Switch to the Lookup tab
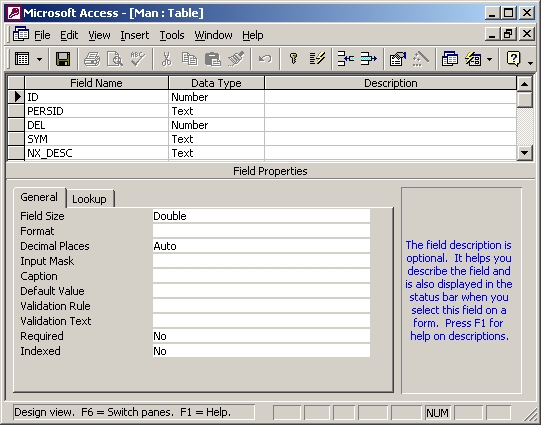Viewport: 541px width, 425px height. 90,199
